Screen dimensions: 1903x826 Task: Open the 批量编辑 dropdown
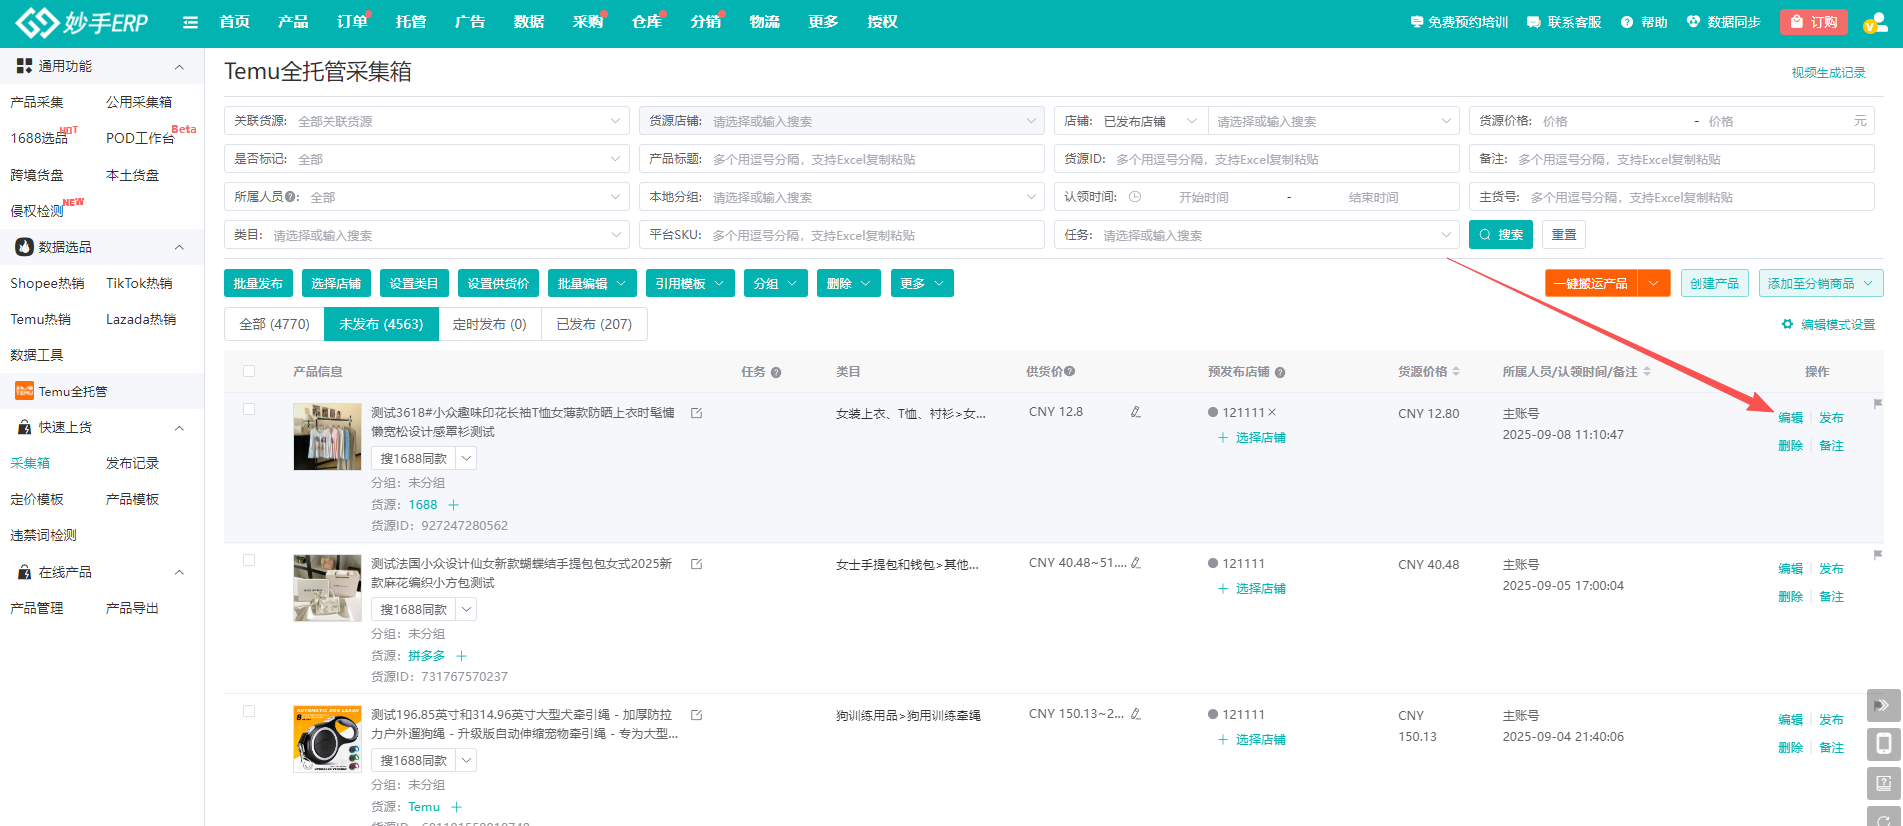point(592,284)
